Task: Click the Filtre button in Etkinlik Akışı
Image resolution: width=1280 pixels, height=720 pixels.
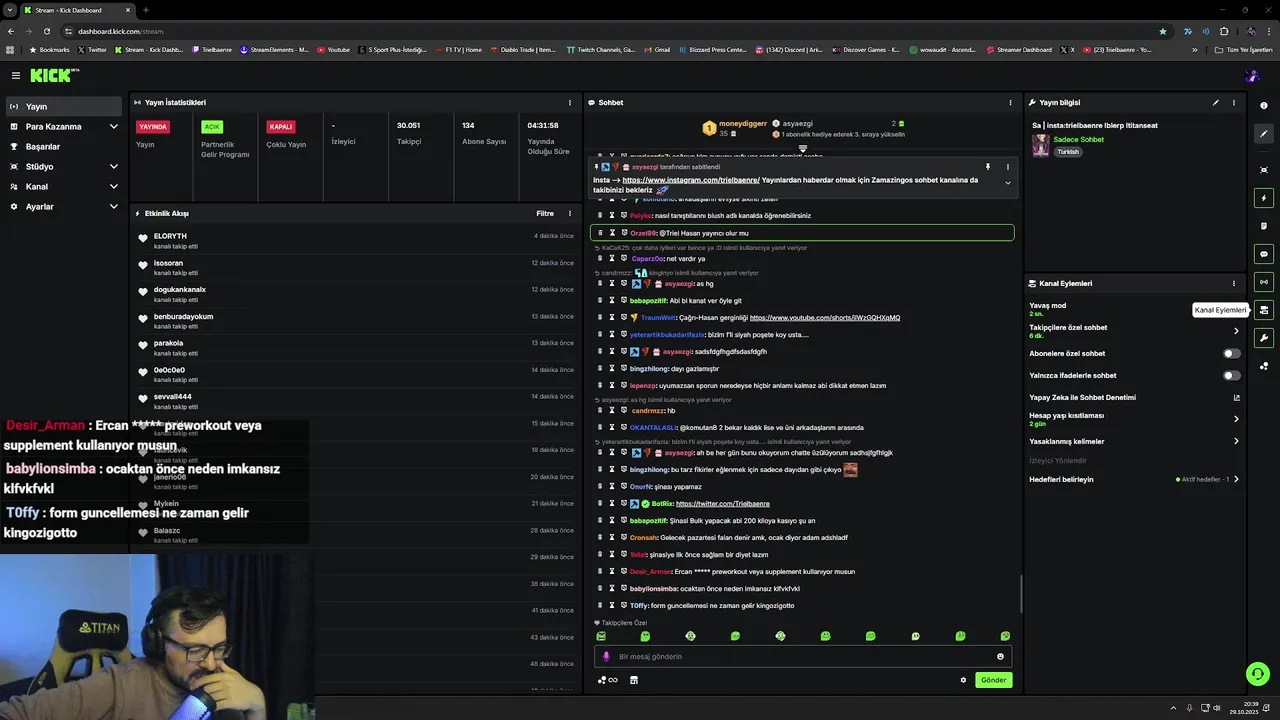Action: click(x=545, y=214)
